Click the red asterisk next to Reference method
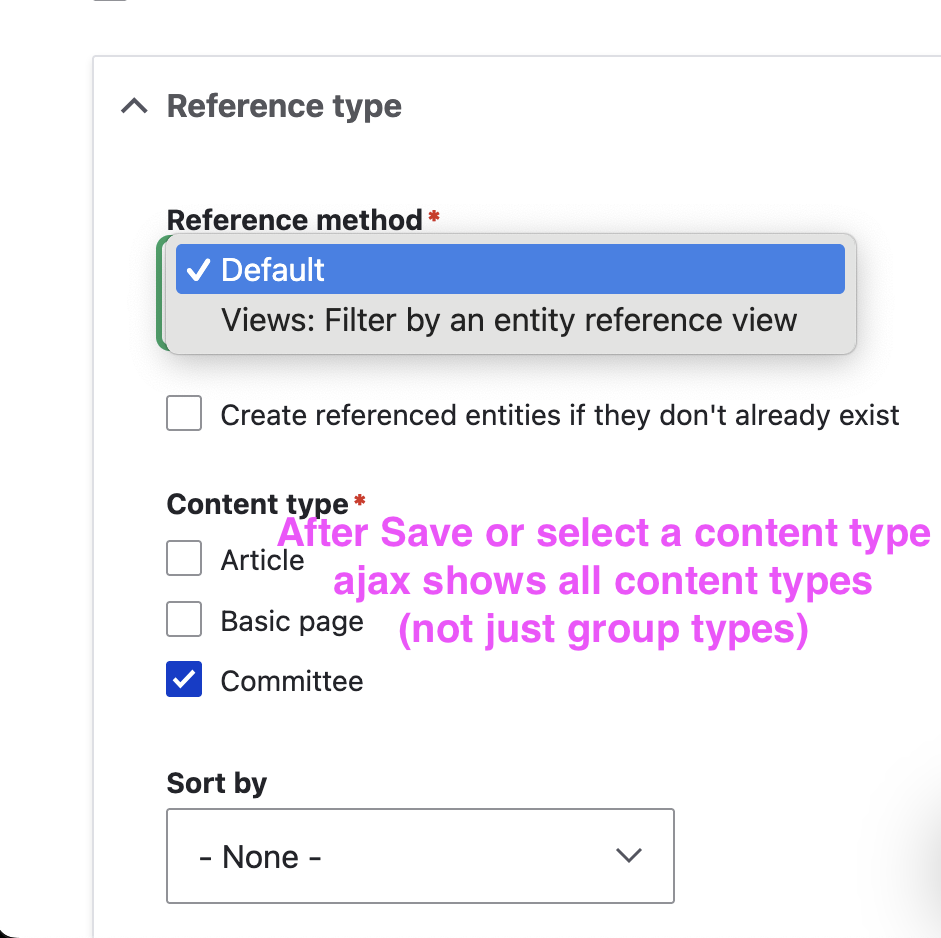Image resolution: width=941 pixels, height=938 pixels. coord(434,216)
